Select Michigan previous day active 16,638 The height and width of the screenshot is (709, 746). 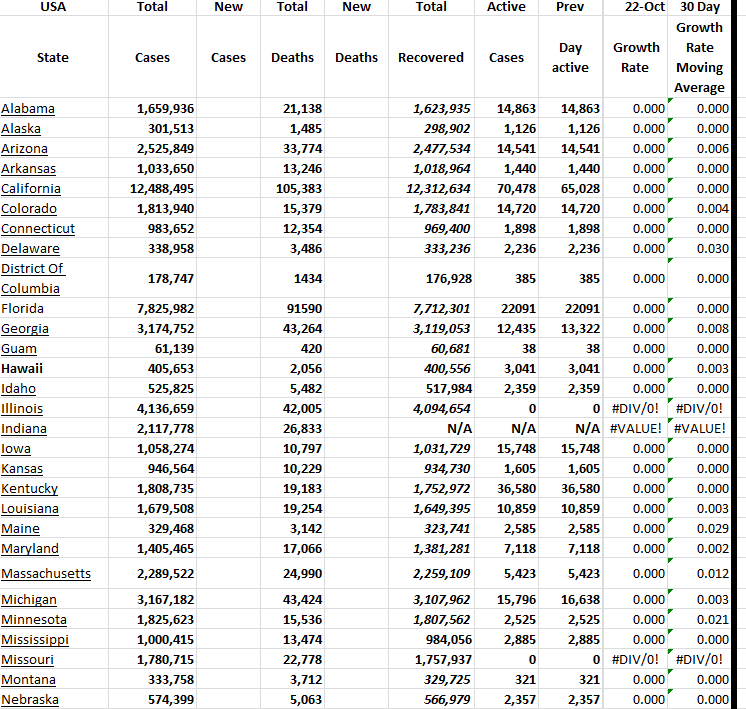(570, 600)
